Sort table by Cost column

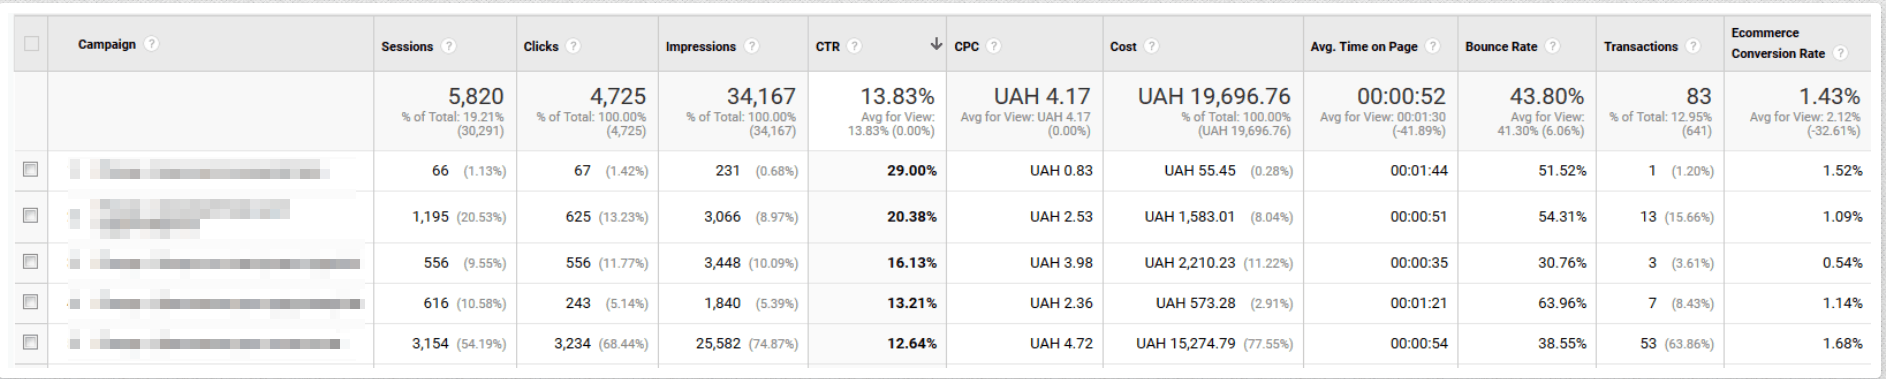coord(1123,46)
